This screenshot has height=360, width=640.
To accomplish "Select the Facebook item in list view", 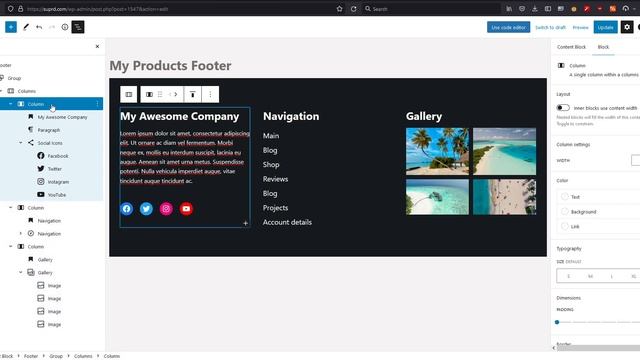I will click(x=58, y=156).
